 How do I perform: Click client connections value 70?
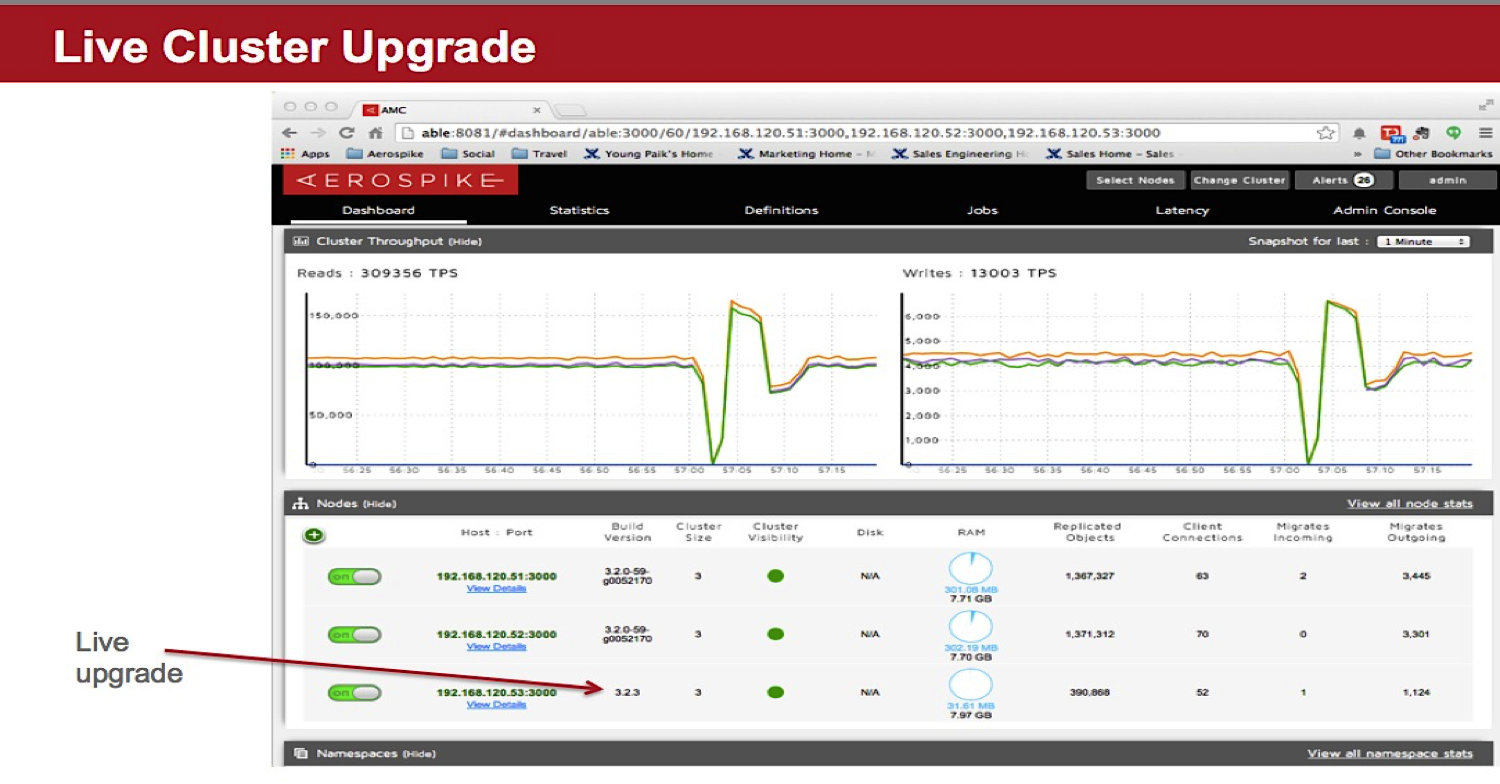[1202, 634]
